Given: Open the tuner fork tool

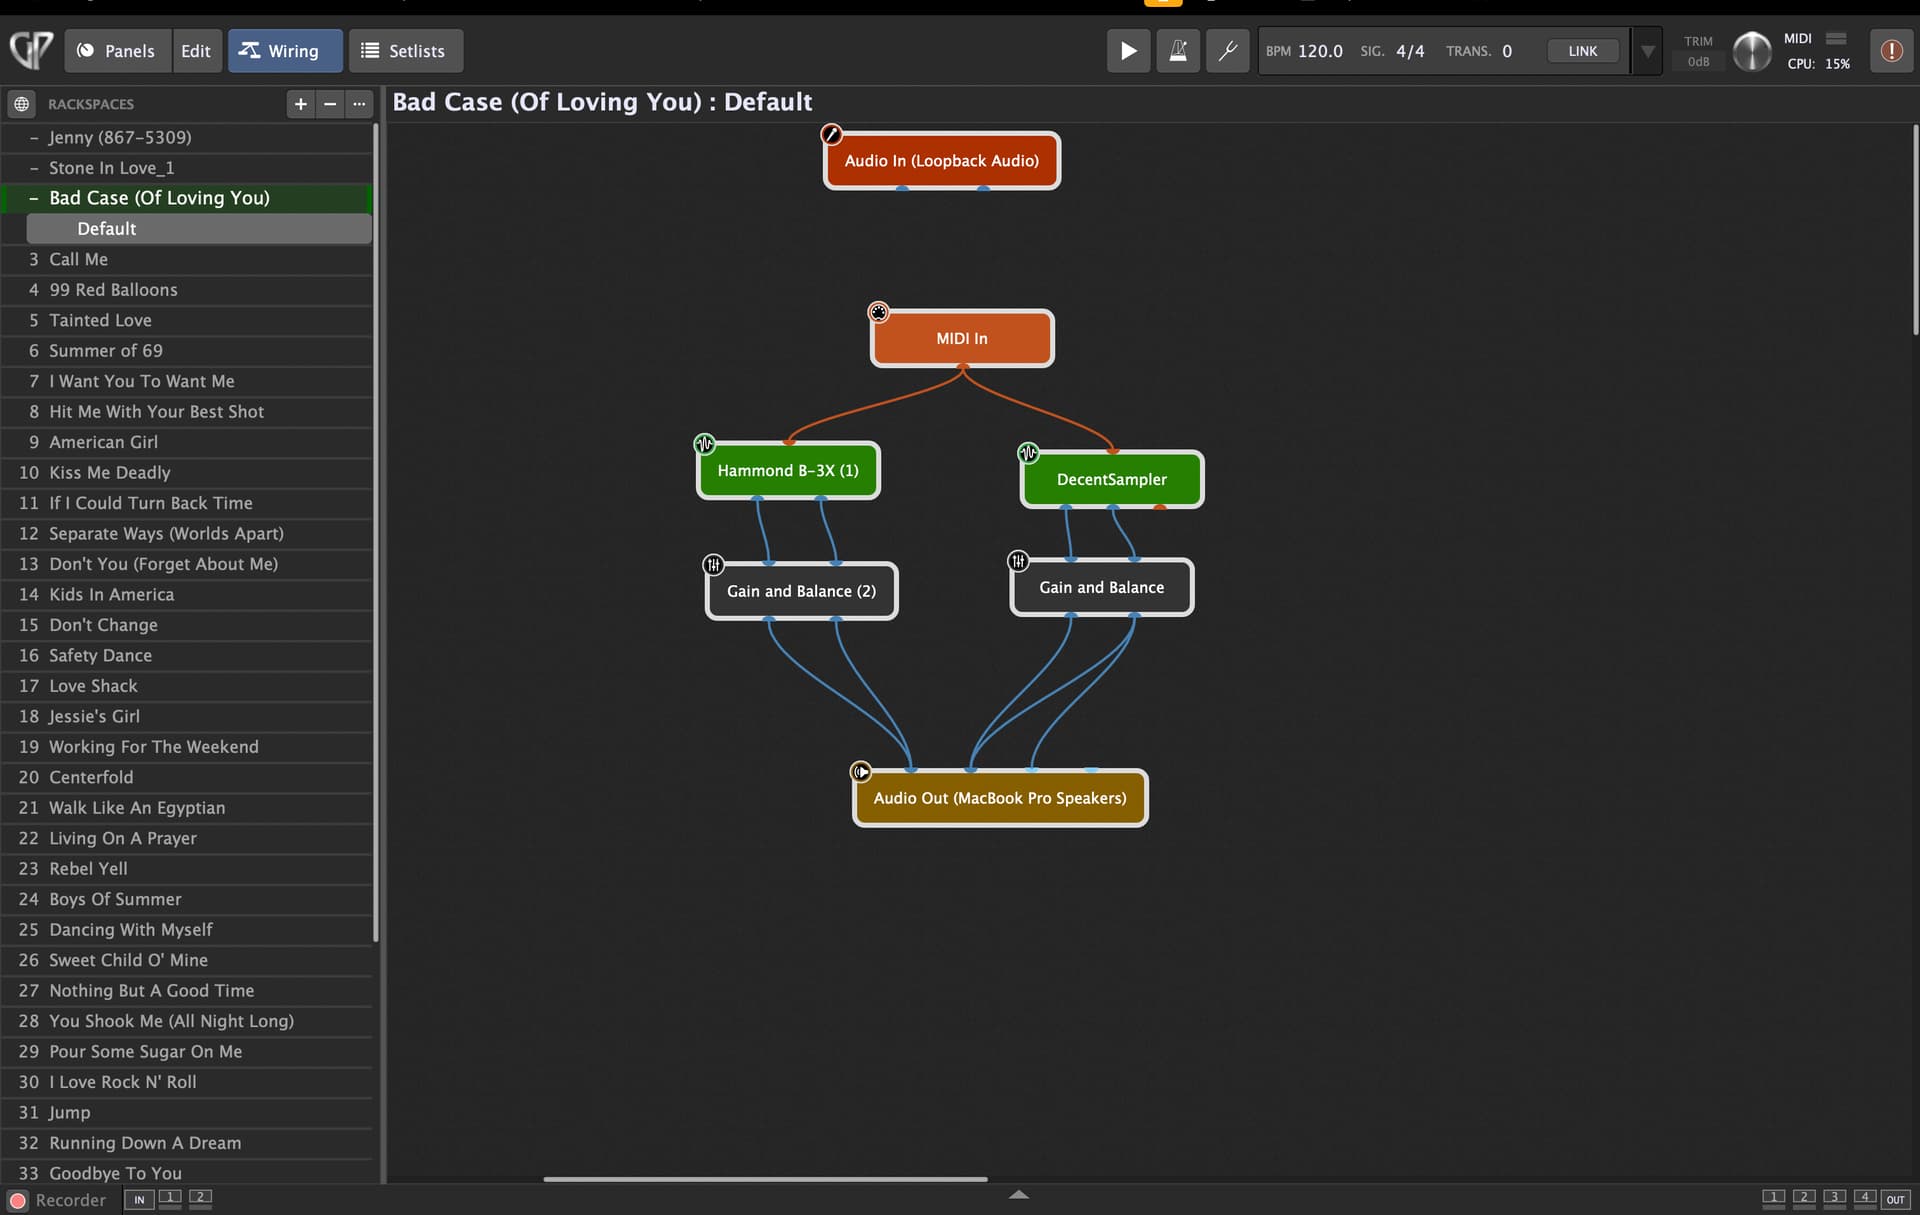Looking at the screenshot, I should (x=1227, y=51).
